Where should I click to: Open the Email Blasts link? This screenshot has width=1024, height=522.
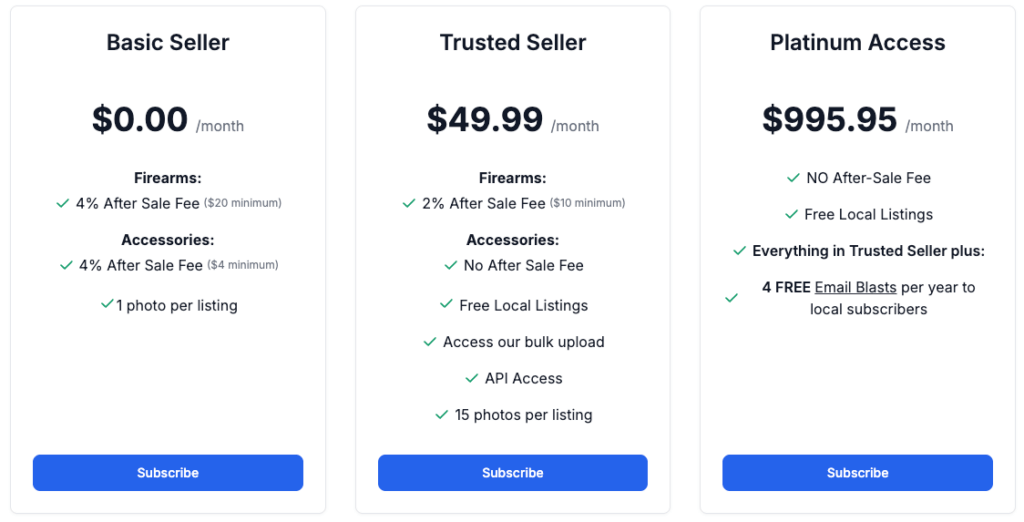[855, 287]
